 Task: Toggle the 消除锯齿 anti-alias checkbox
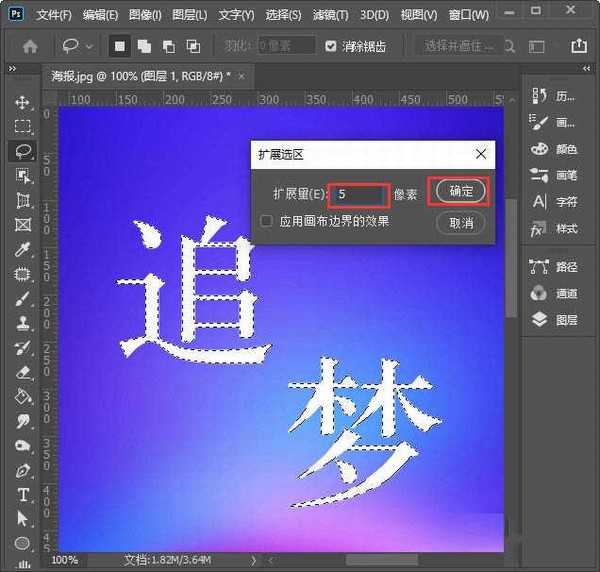[x=332, y=46]
